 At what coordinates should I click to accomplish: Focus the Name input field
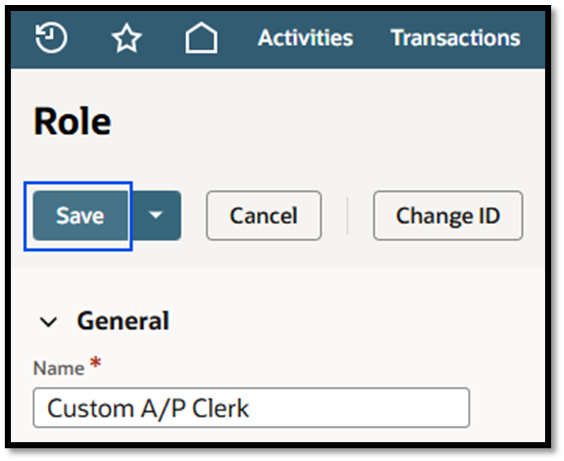tap(251, 408)
